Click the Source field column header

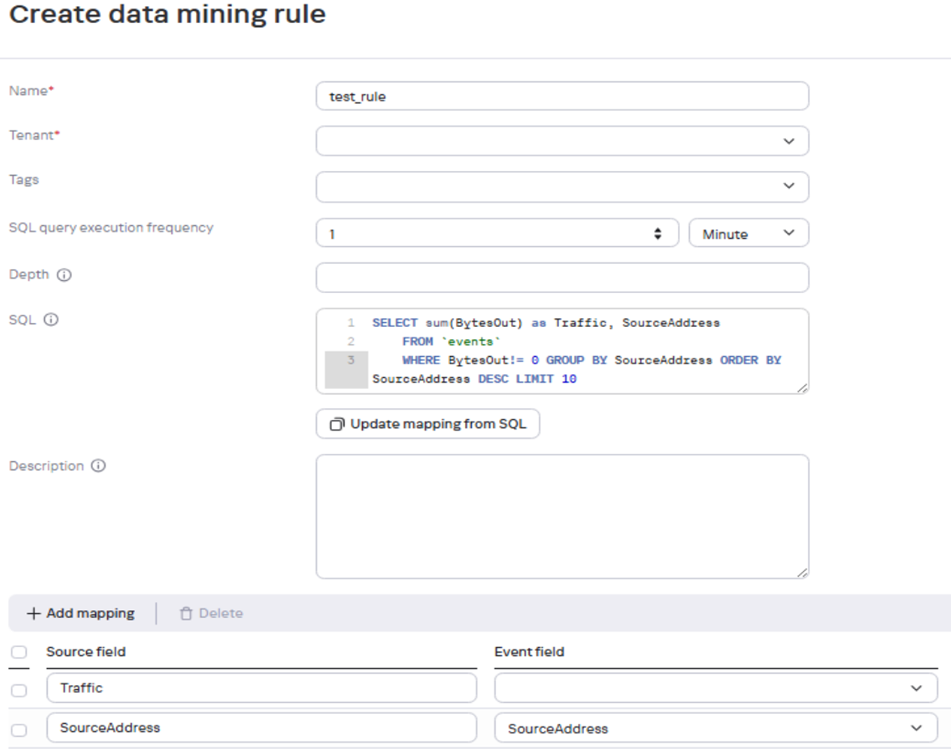(86, 652)
